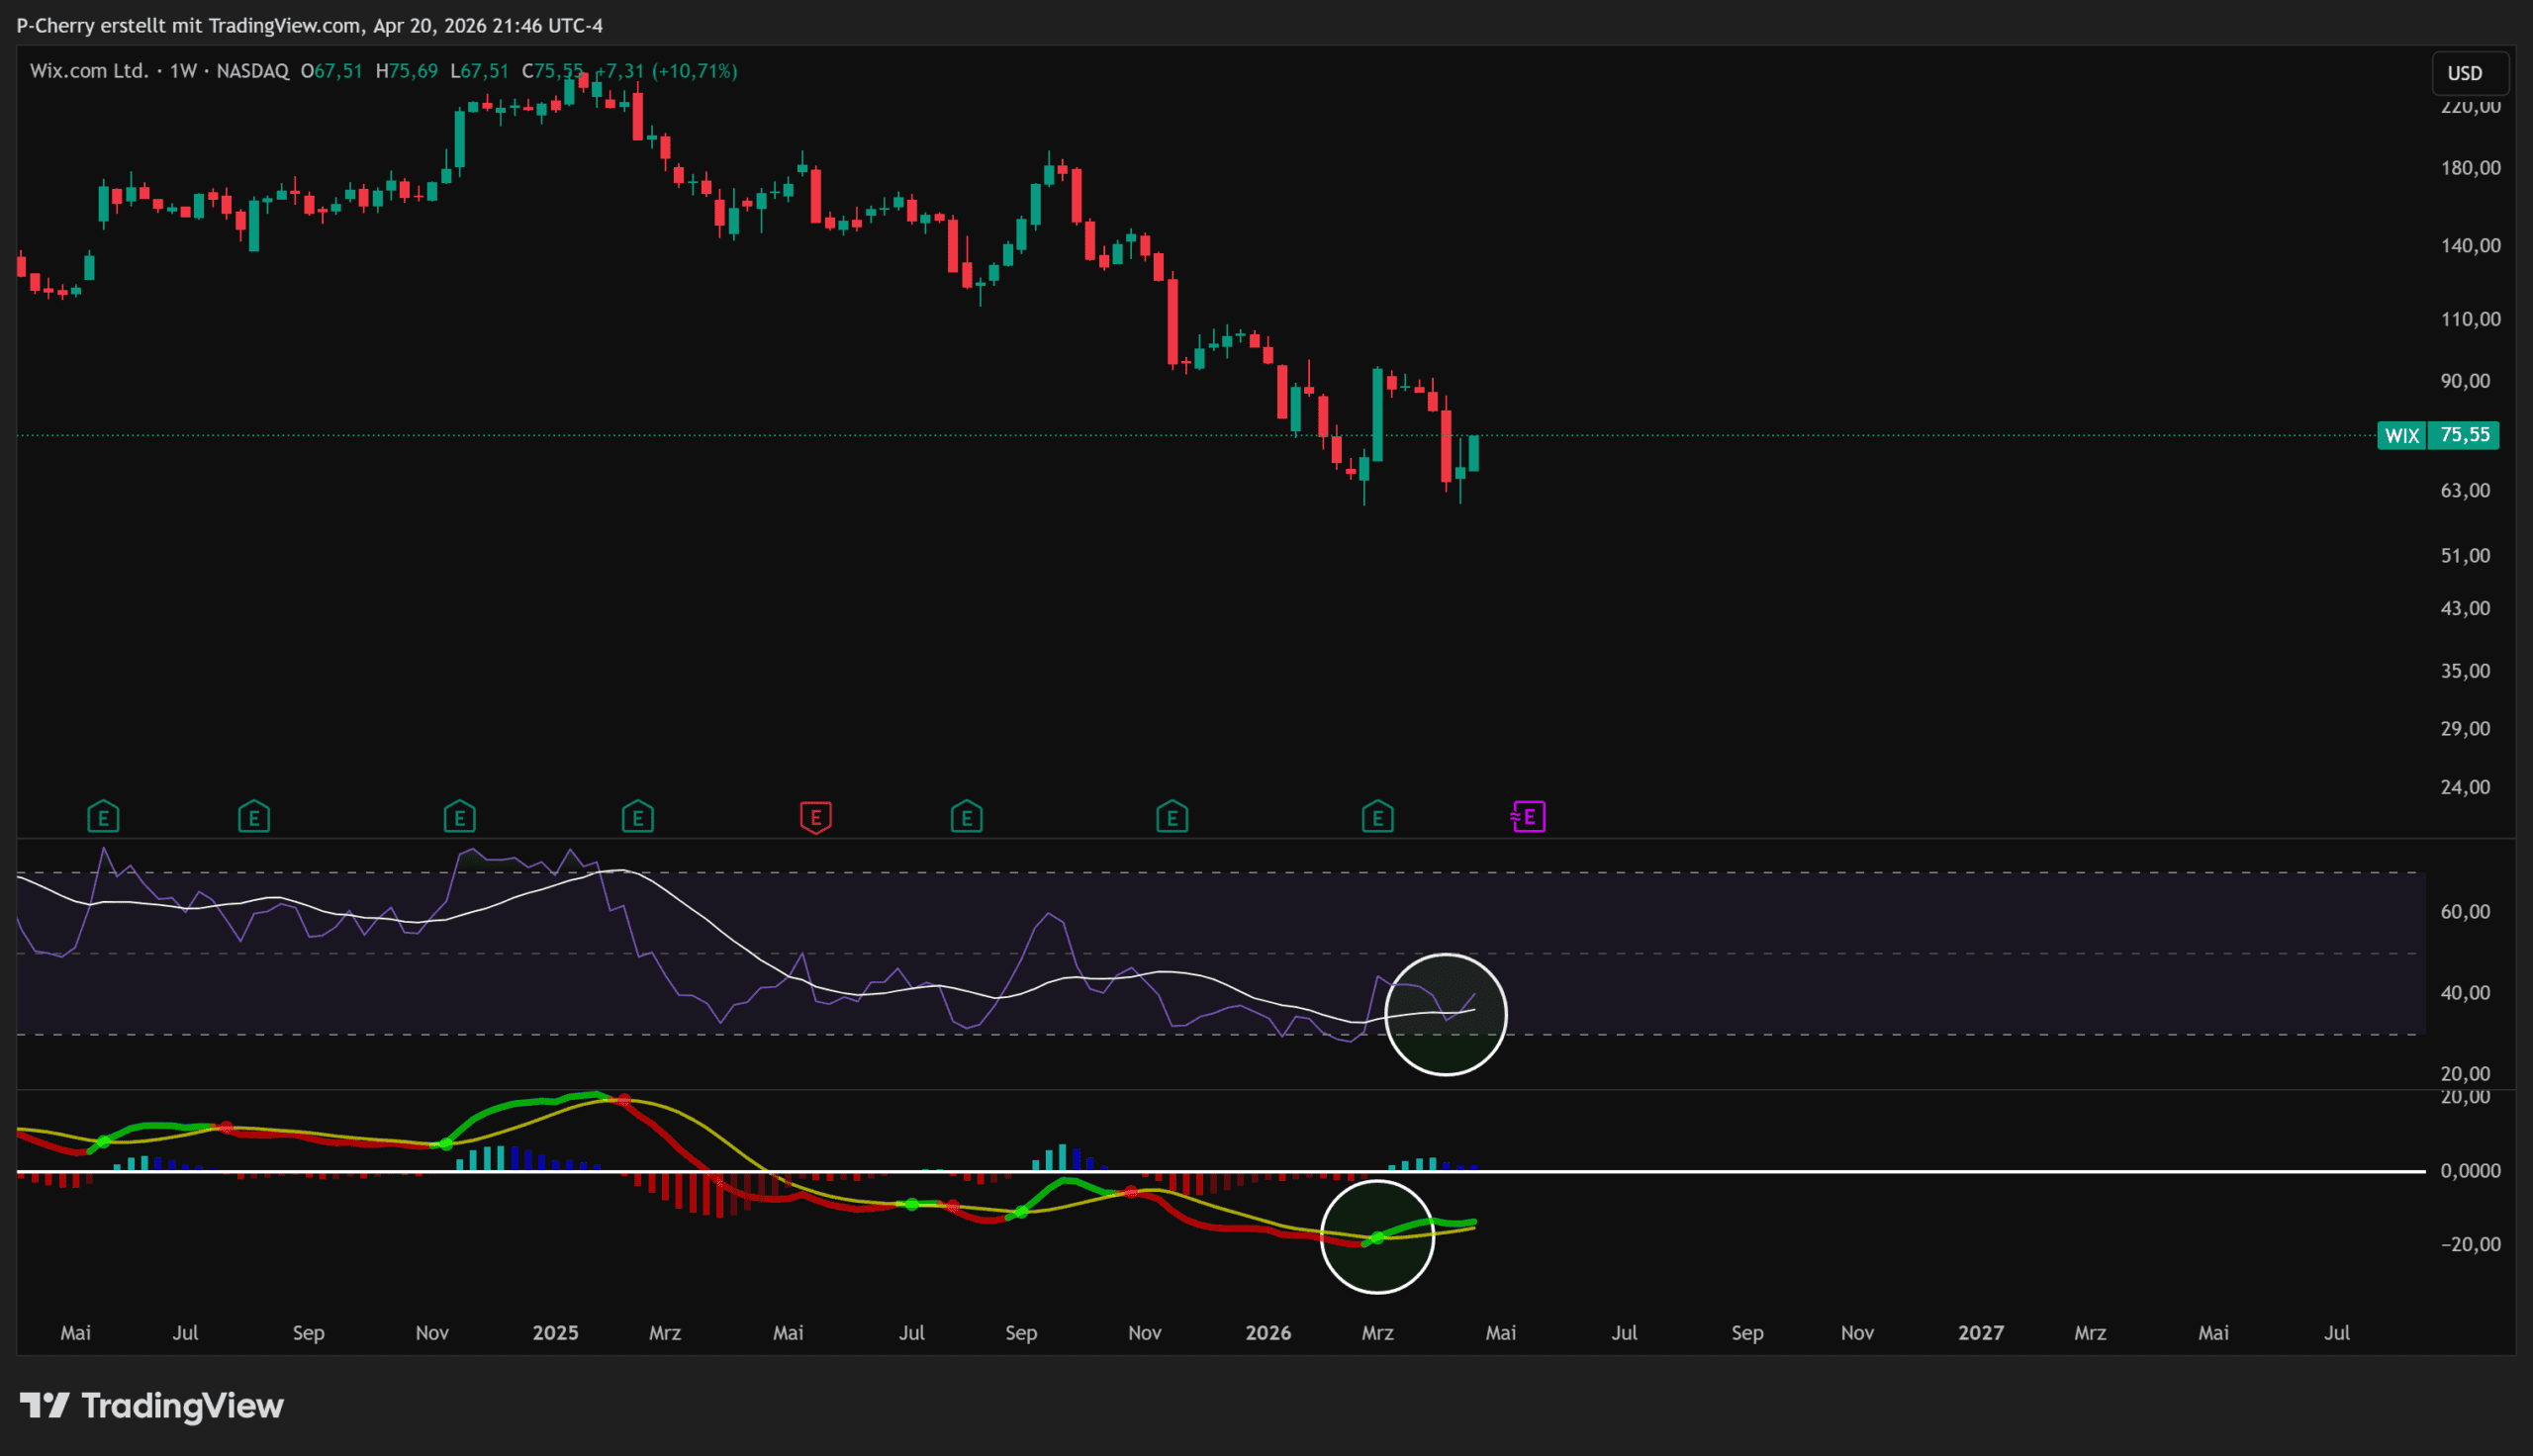Viewport: 2533px width, 1456px height.
Task: Click the earnings marker between Jul and Sep 2025
Action: click(x=966, y=817)
